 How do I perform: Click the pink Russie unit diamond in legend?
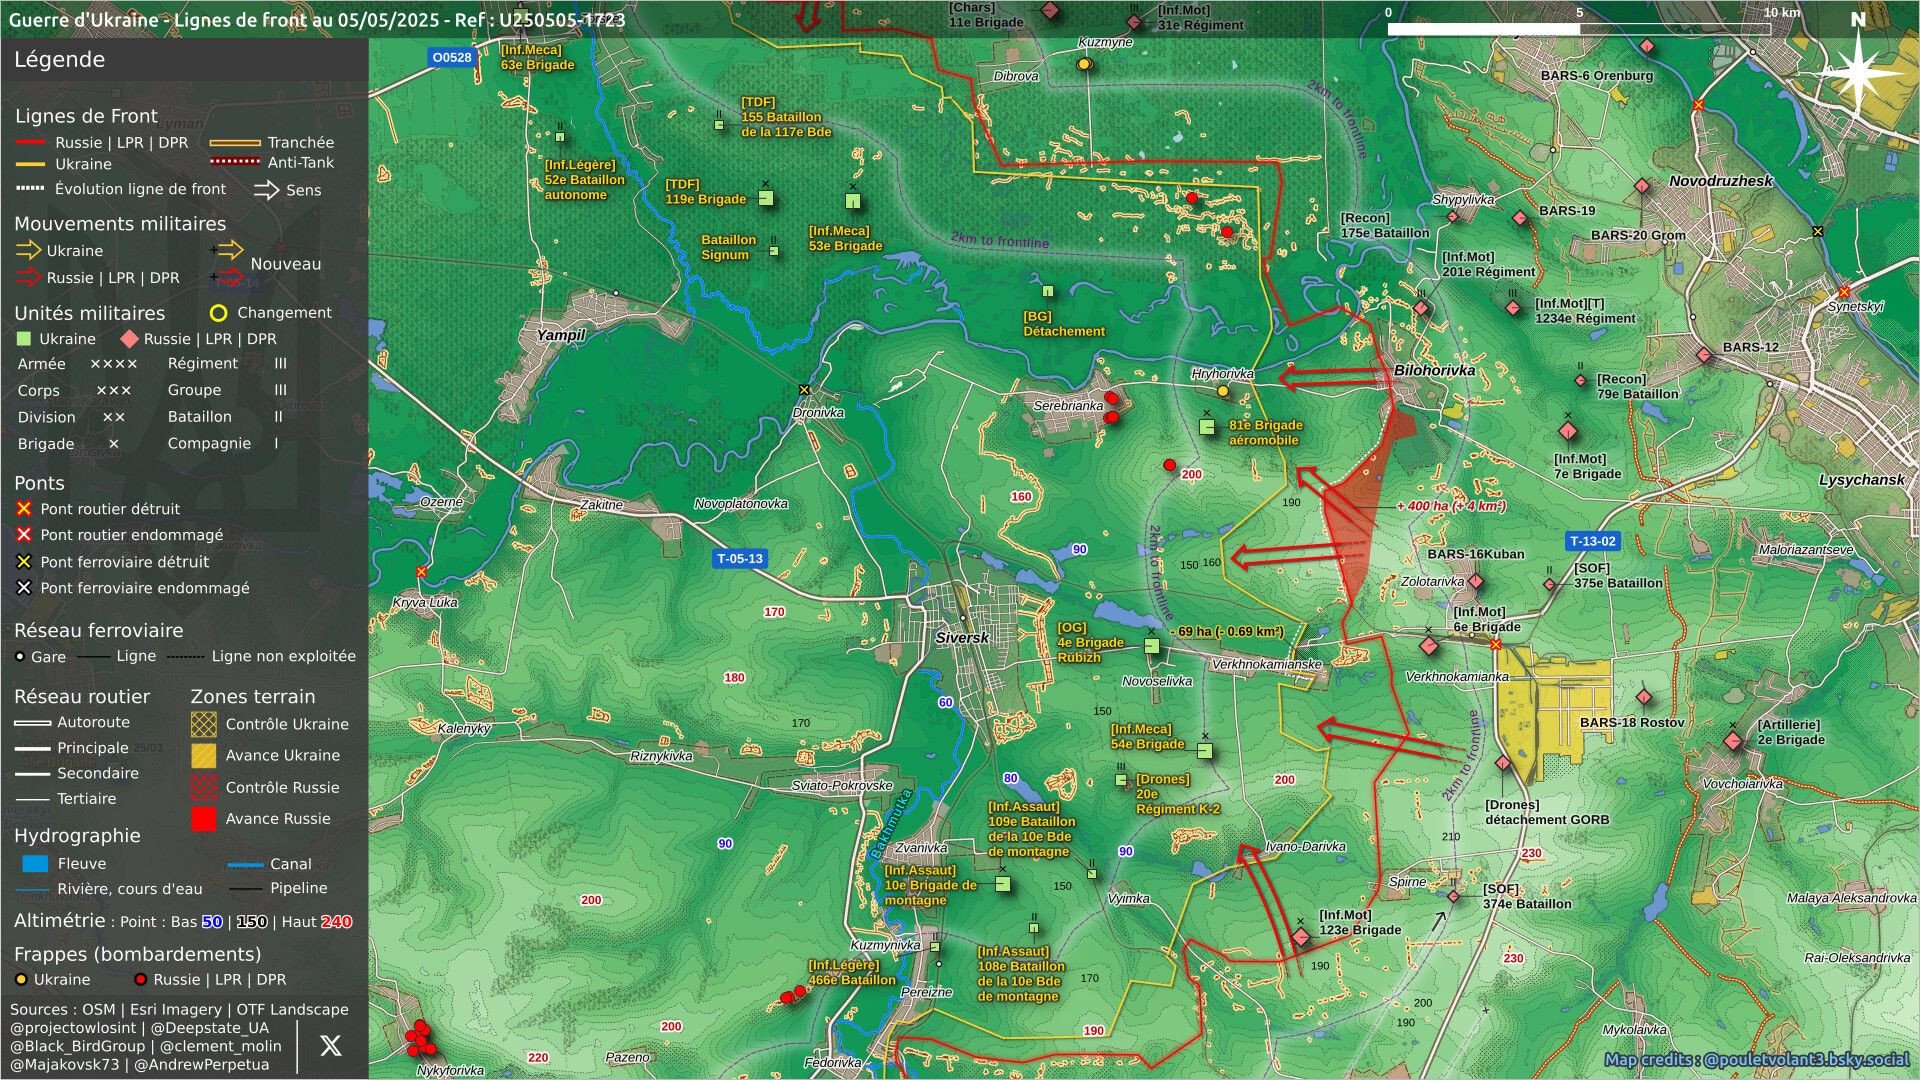129,339
